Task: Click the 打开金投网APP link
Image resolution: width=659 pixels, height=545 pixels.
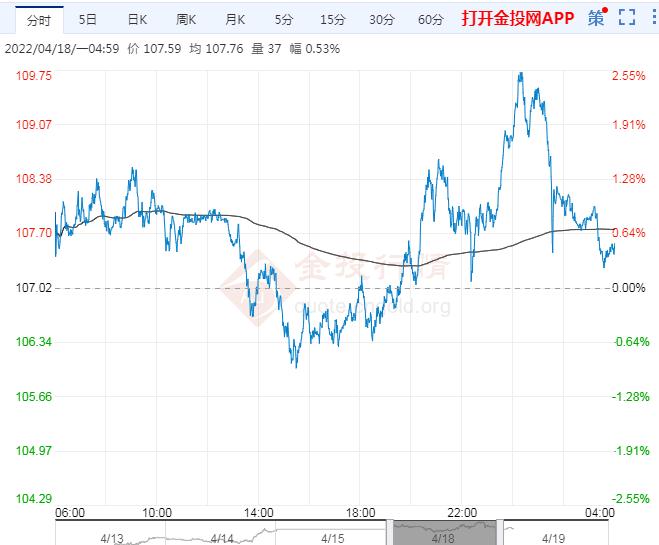Action: tap(518, 18)
